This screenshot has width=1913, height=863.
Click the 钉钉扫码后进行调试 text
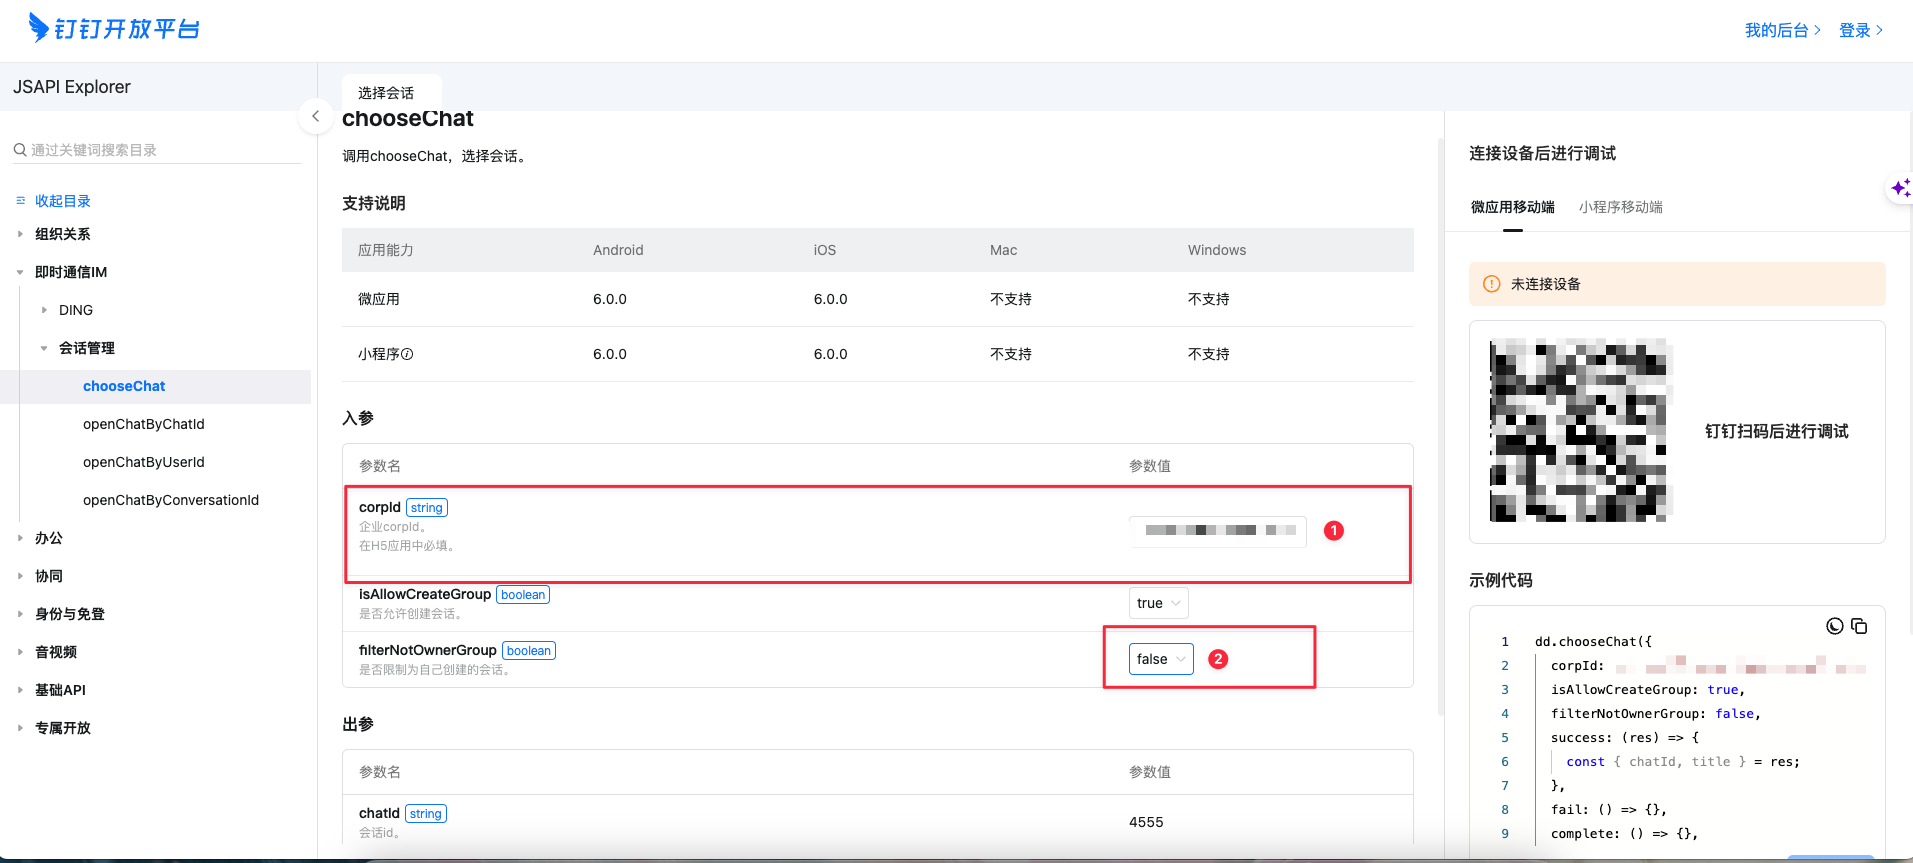1777,431
